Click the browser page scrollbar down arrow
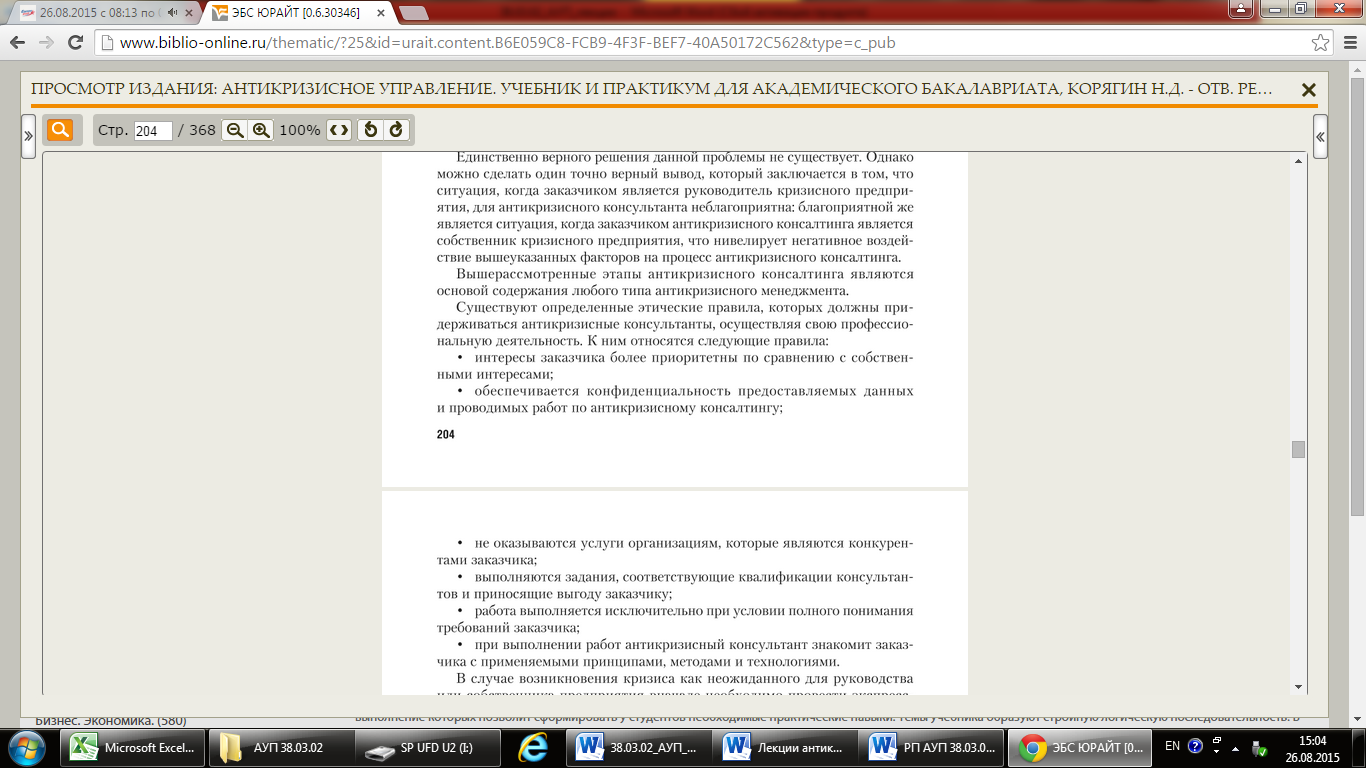This screenshot has height=768, width=1366. click(1355, 719)
